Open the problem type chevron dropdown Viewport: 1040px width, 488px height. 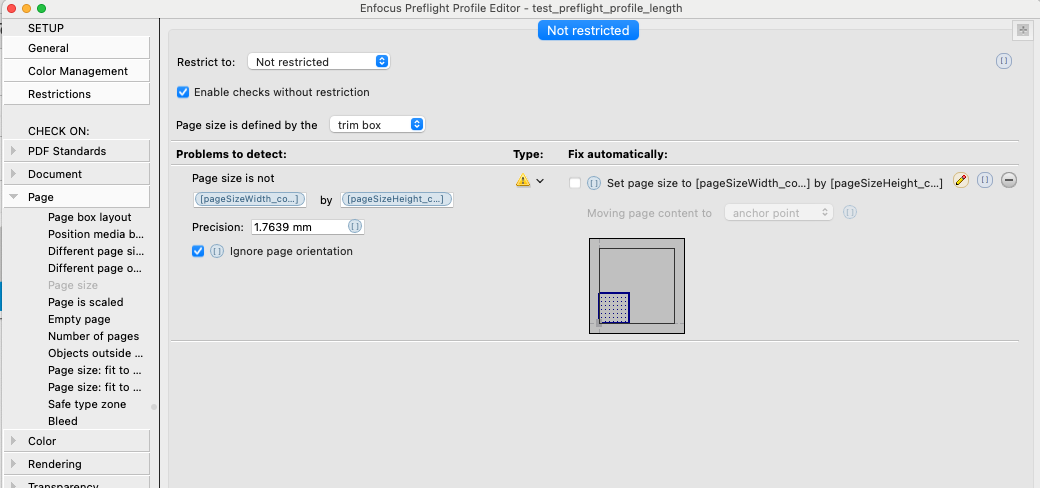(x=540, y=180)
